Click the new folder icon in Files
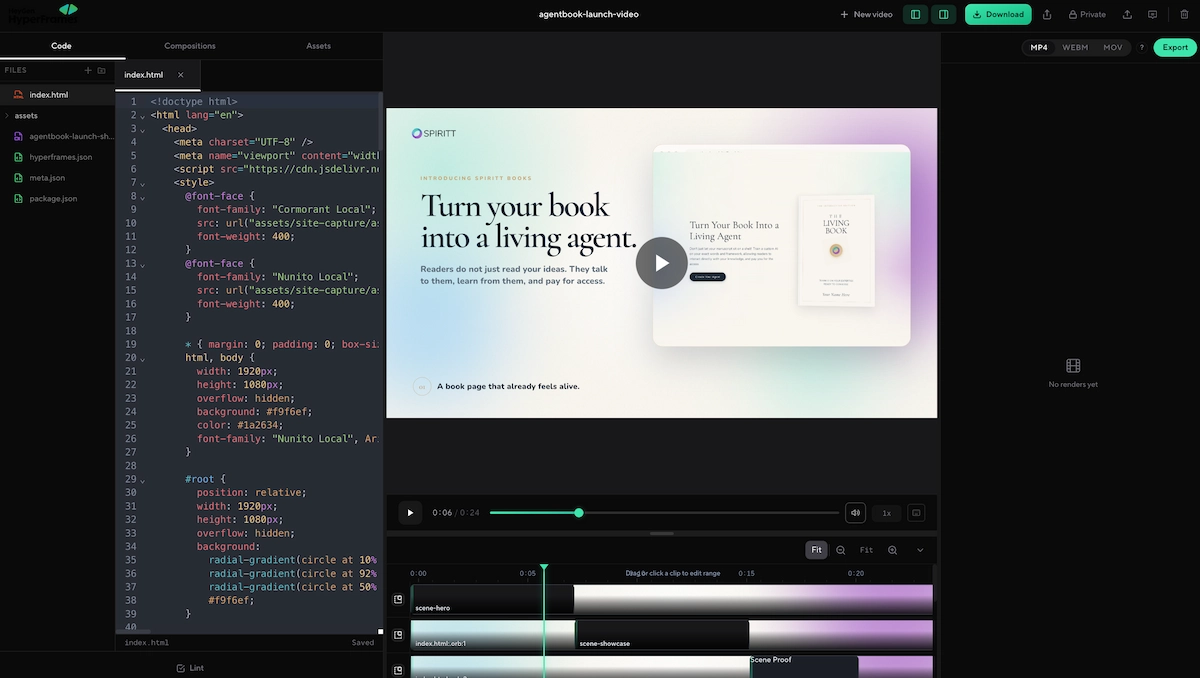The width and height of the screenshot is (1200, 678). (x=101, y=70)
